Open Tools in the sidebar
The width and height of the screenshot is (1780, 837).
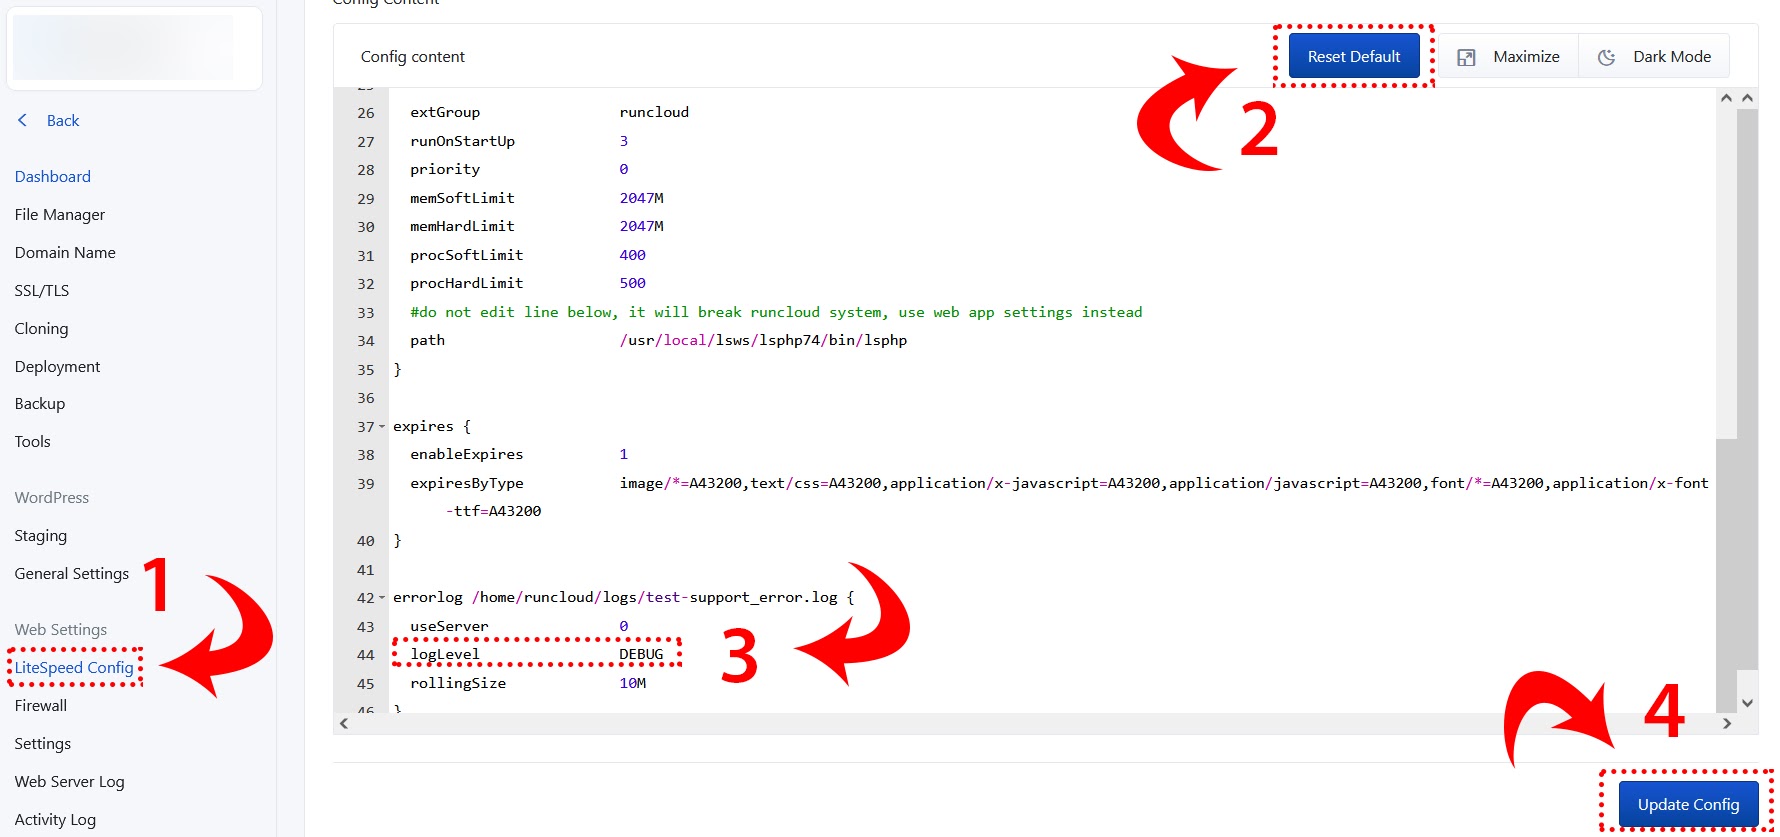click(x=33, y=441)
